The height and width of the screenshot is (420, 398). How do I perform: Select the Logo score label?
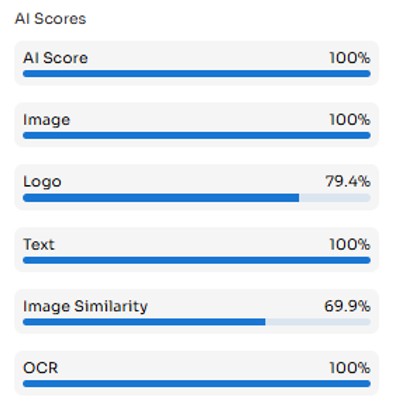(x=42, y=182)
